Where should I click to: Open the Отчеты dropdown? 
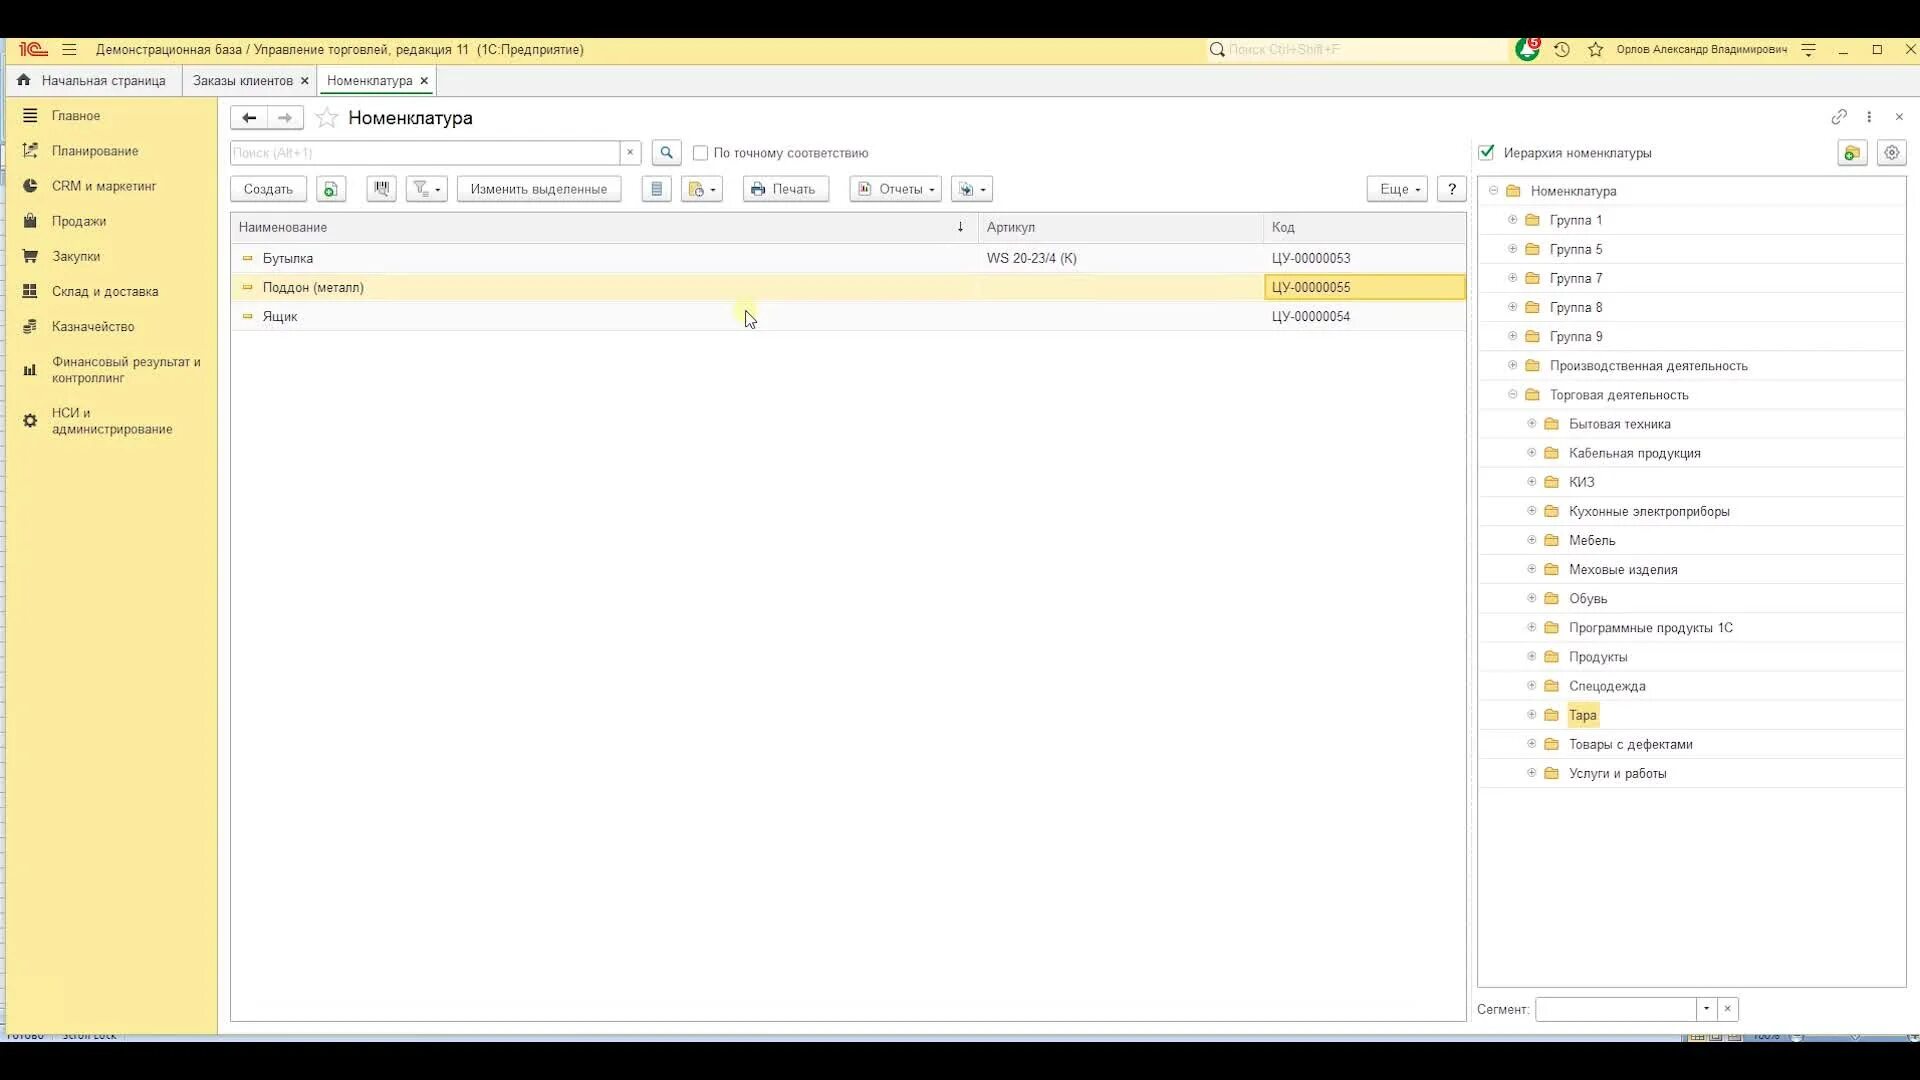[x=895, y=189]
